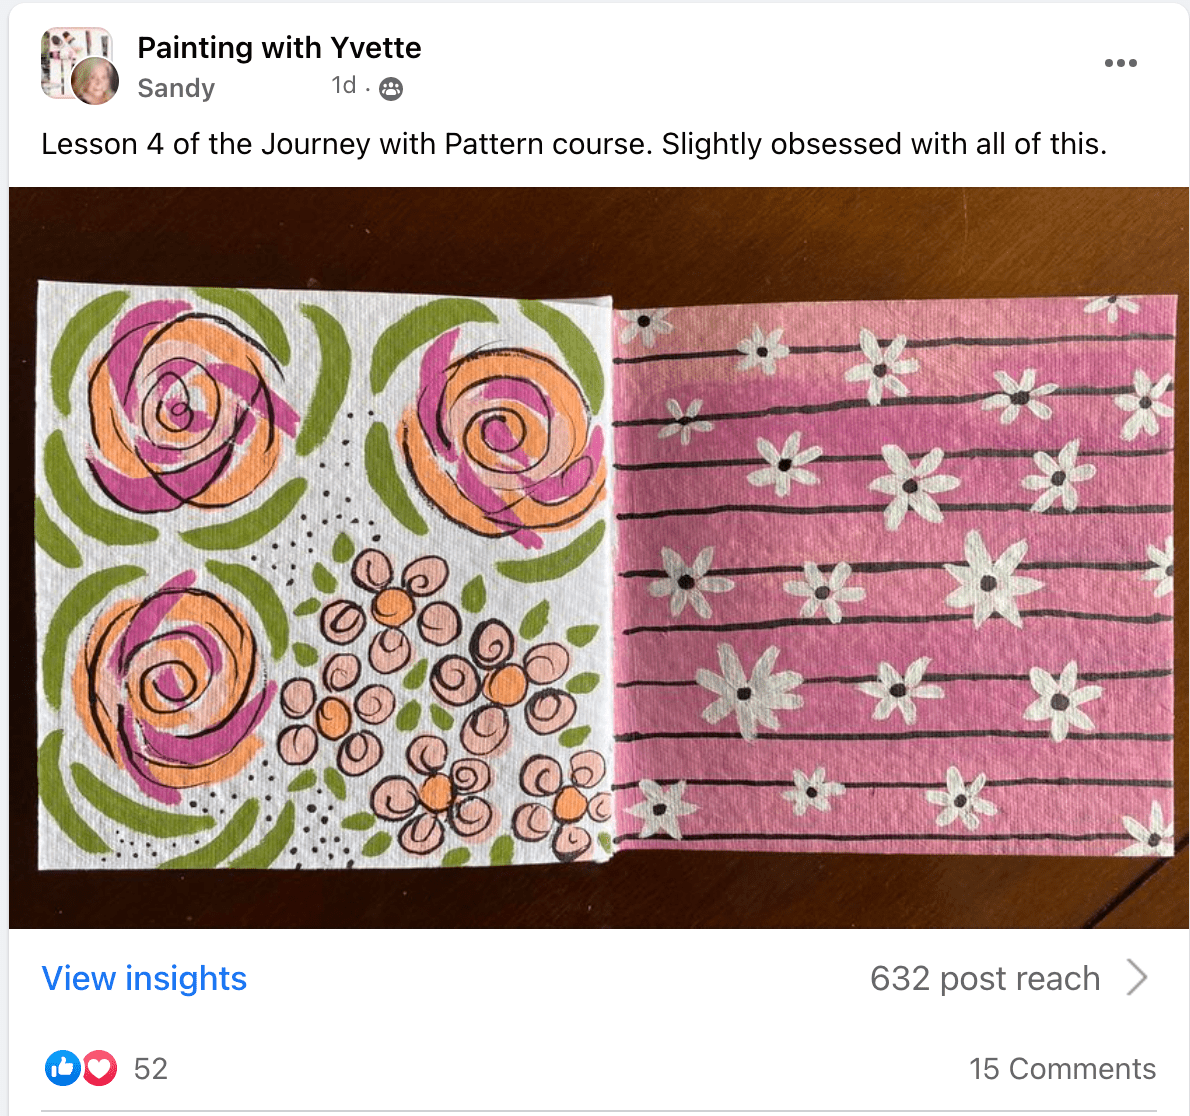The image size is (1190, 1116).
Task: Click the dark wooden table above the paintings
Action: click(x=600, y=235)
